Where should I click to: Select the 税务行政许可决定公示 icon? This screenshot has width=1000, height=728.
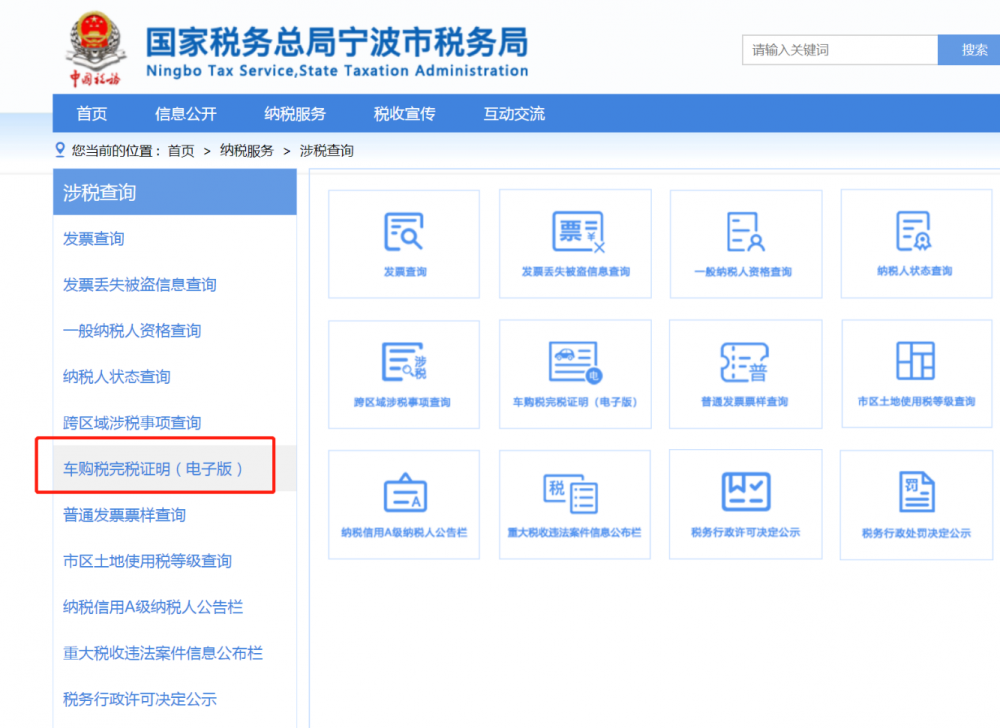[x=745, y=504]
